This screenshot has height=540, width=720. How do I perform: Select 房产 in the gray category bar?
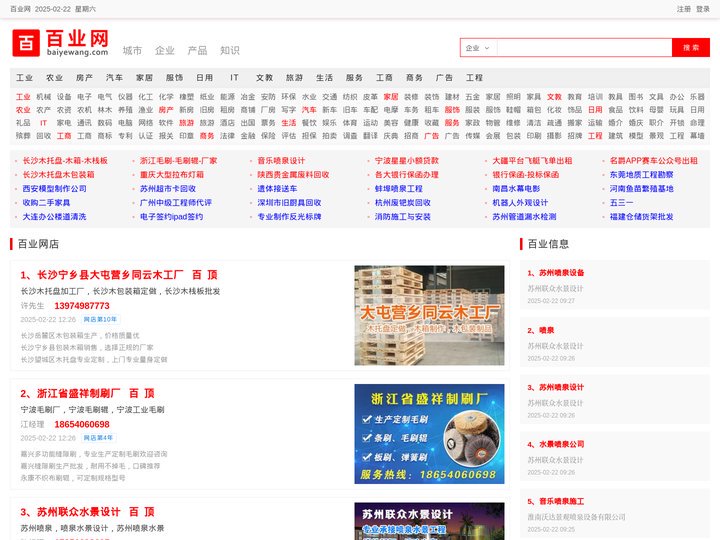pyautogui.click(x=84, y=78)
